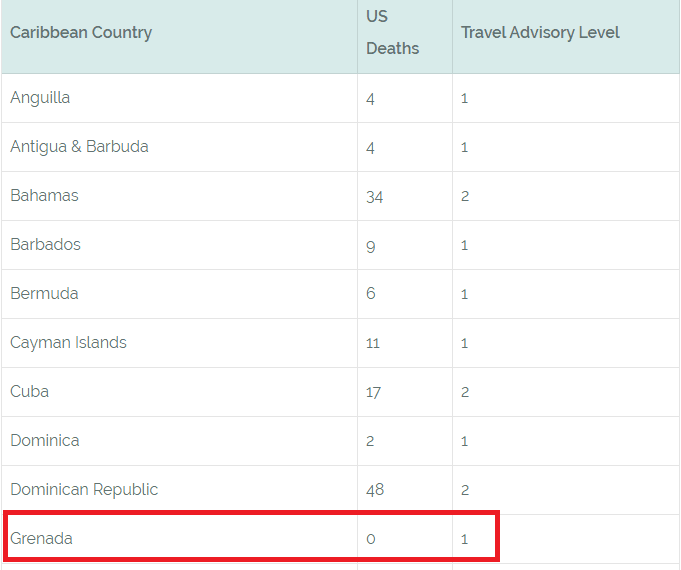Image resolution: width=681 pixels, height=570 pixels.
Task: Select the Anguilla country cell
Action: [x=40, y=98]
